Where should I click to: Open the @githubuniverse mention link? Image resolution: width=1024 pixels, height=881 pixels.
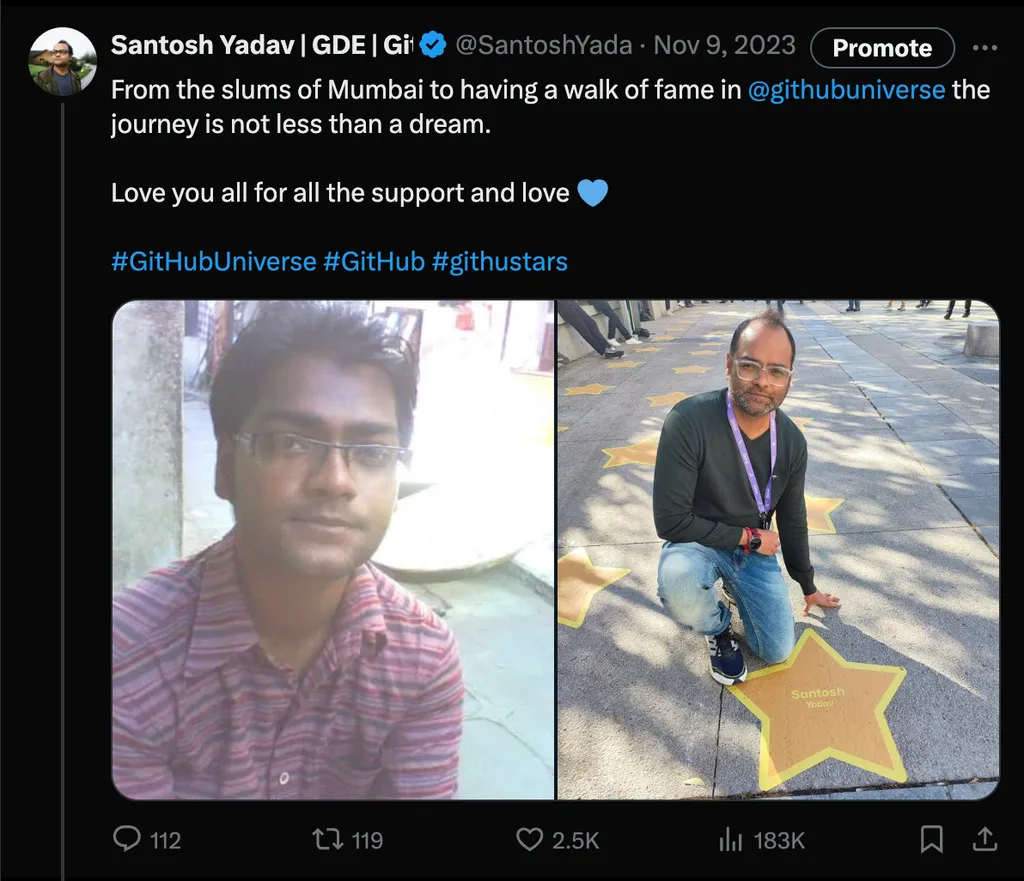pos(846,90)
